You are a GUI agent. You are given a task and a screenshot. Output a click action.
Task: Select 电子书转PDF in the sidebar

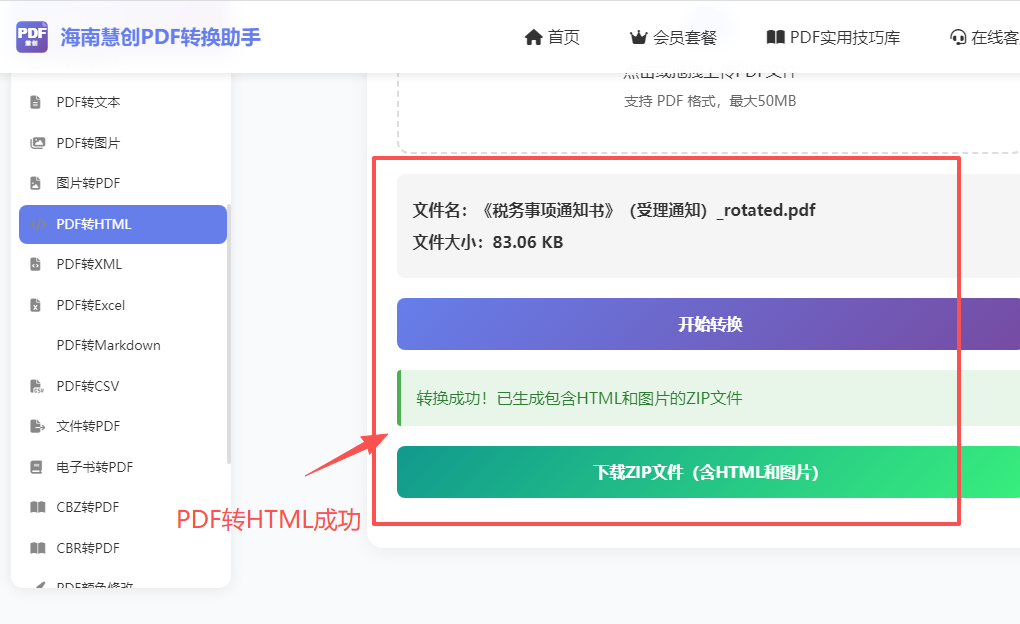pos(123,467)
